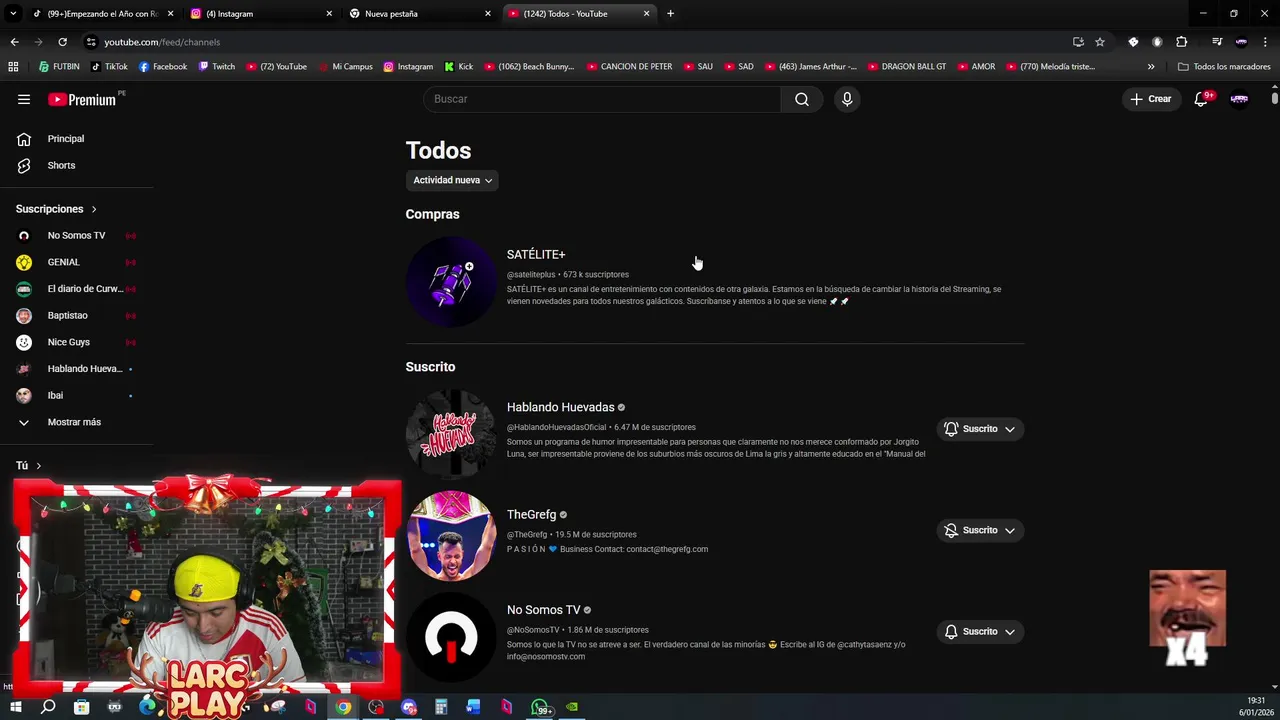Open the TheGrefg channel title
Image resolution: width=1280 pixels, height=720 pixels.
coord(531,515)
